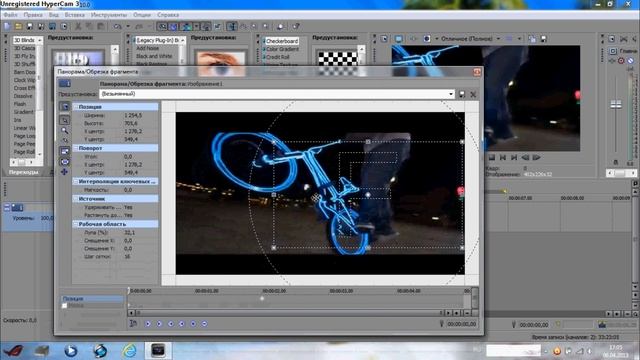Select the Zoom magnifier tool in Pan/Crop

click(x=64, y=131)
